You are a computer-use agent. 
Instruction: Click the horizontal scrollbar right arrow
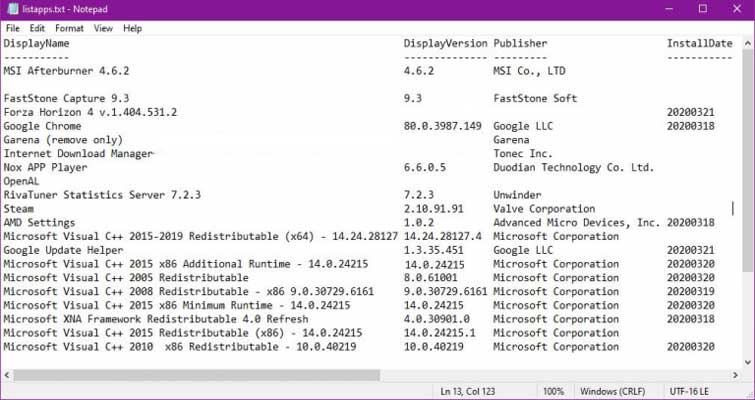point(735,374)
